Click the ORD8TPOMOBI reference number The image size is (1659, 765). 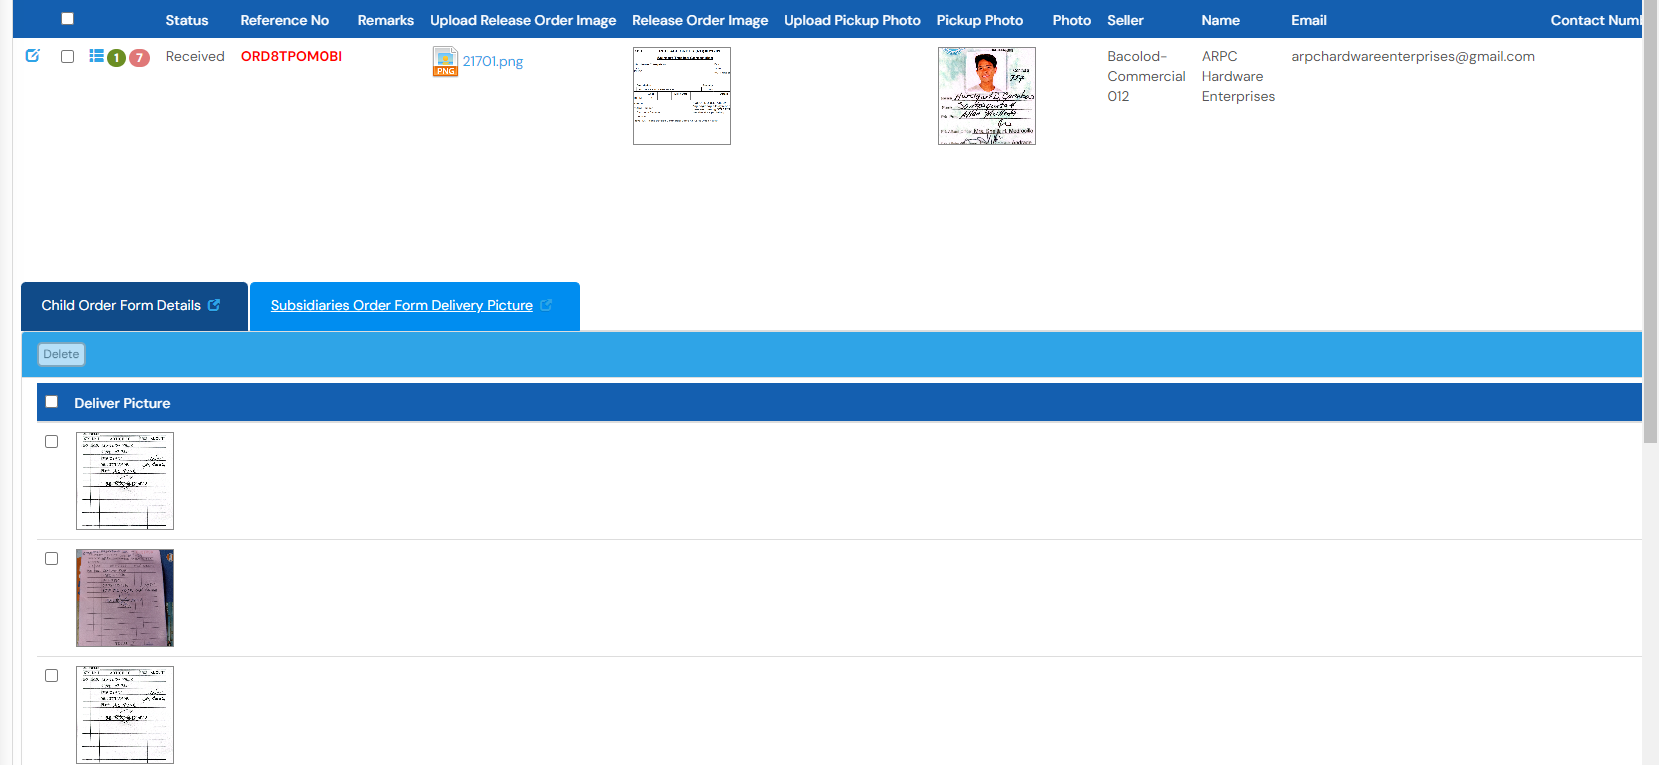(291, 57)
